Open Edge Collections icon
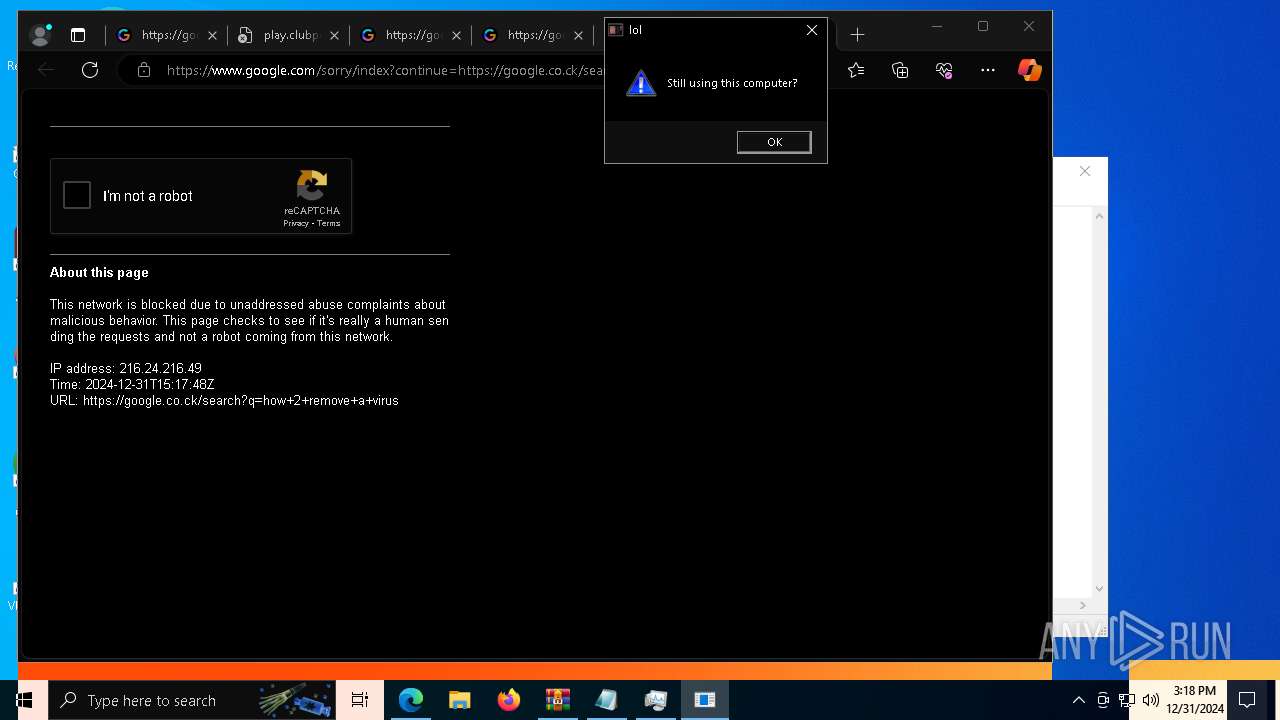This screenshot has height=720, width=1280. tap(900, 70)
